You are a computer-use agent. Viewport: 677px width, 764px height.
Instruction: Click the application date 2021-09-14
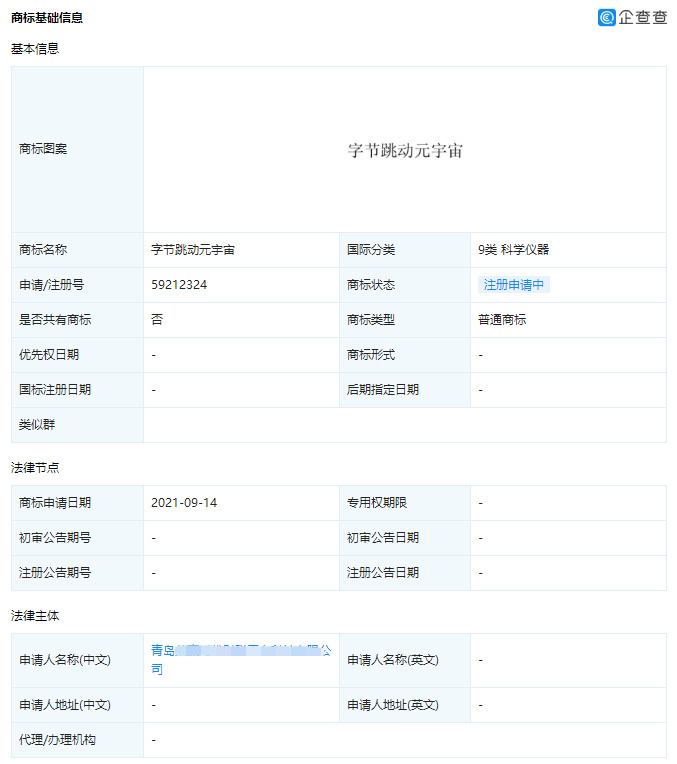coord(183,503)
